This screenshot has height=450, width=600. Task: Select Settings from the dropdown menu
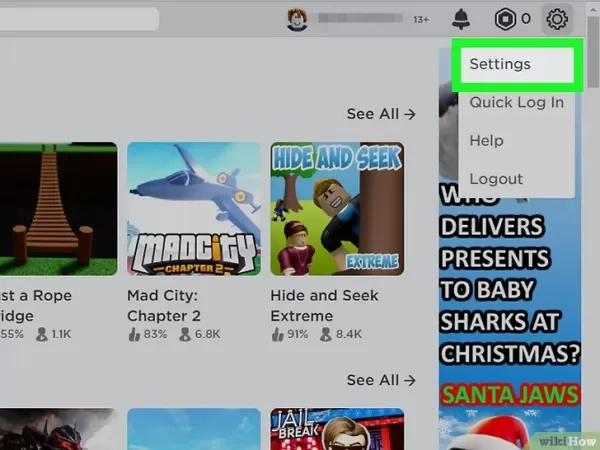point(517,64)
